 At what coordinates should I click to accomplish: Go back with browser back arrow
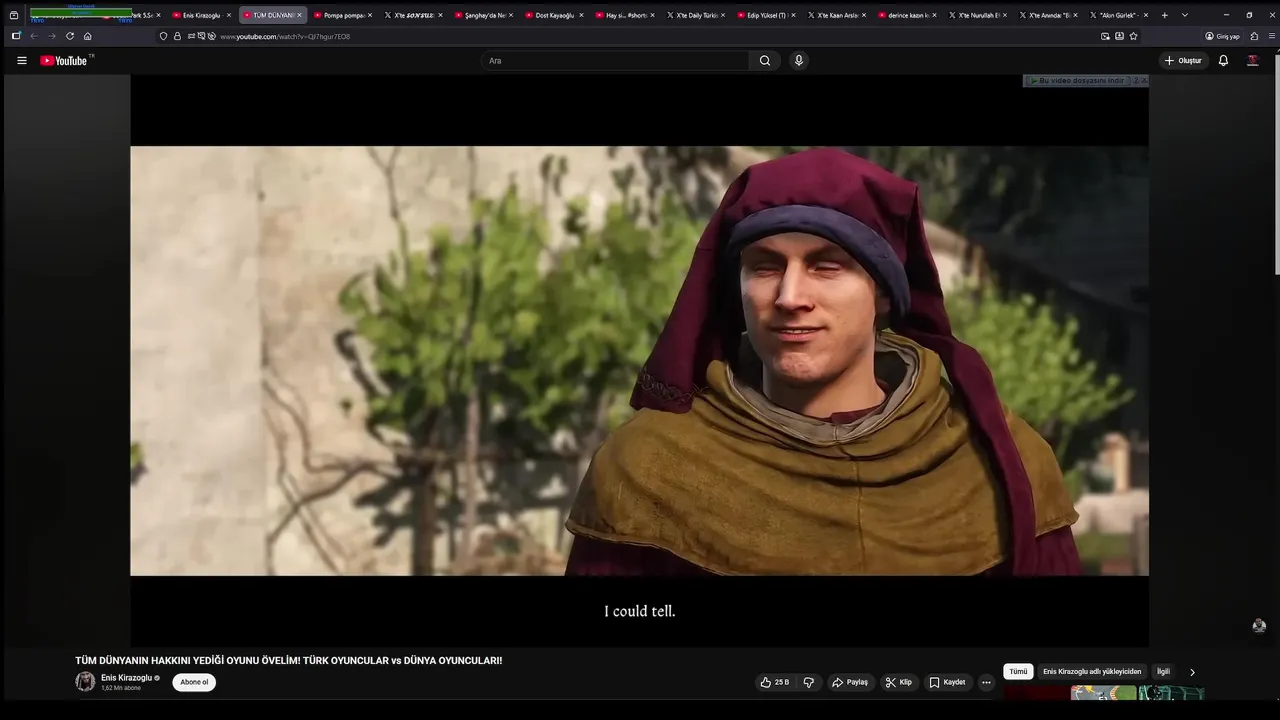click(x=34, y=36)
